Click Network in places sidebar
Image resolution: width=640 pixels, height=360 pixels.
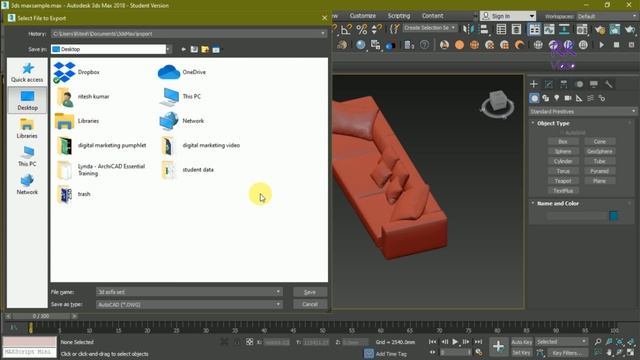(x=27, y=184)
